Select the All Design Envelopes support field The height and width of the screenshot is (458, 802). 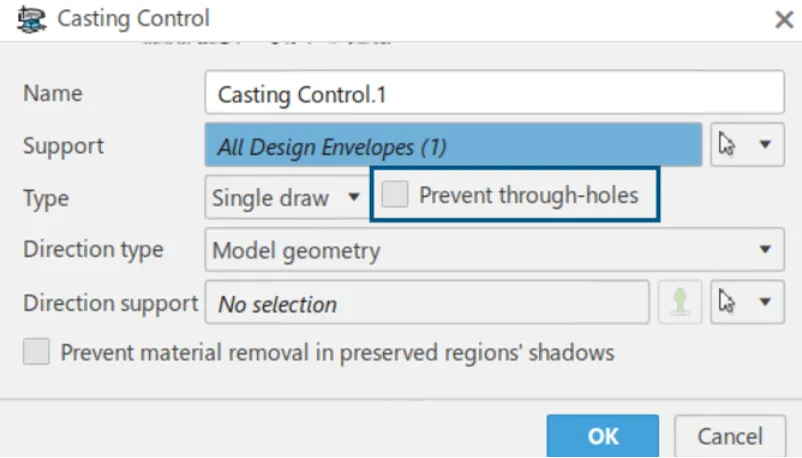pos(453,146)
